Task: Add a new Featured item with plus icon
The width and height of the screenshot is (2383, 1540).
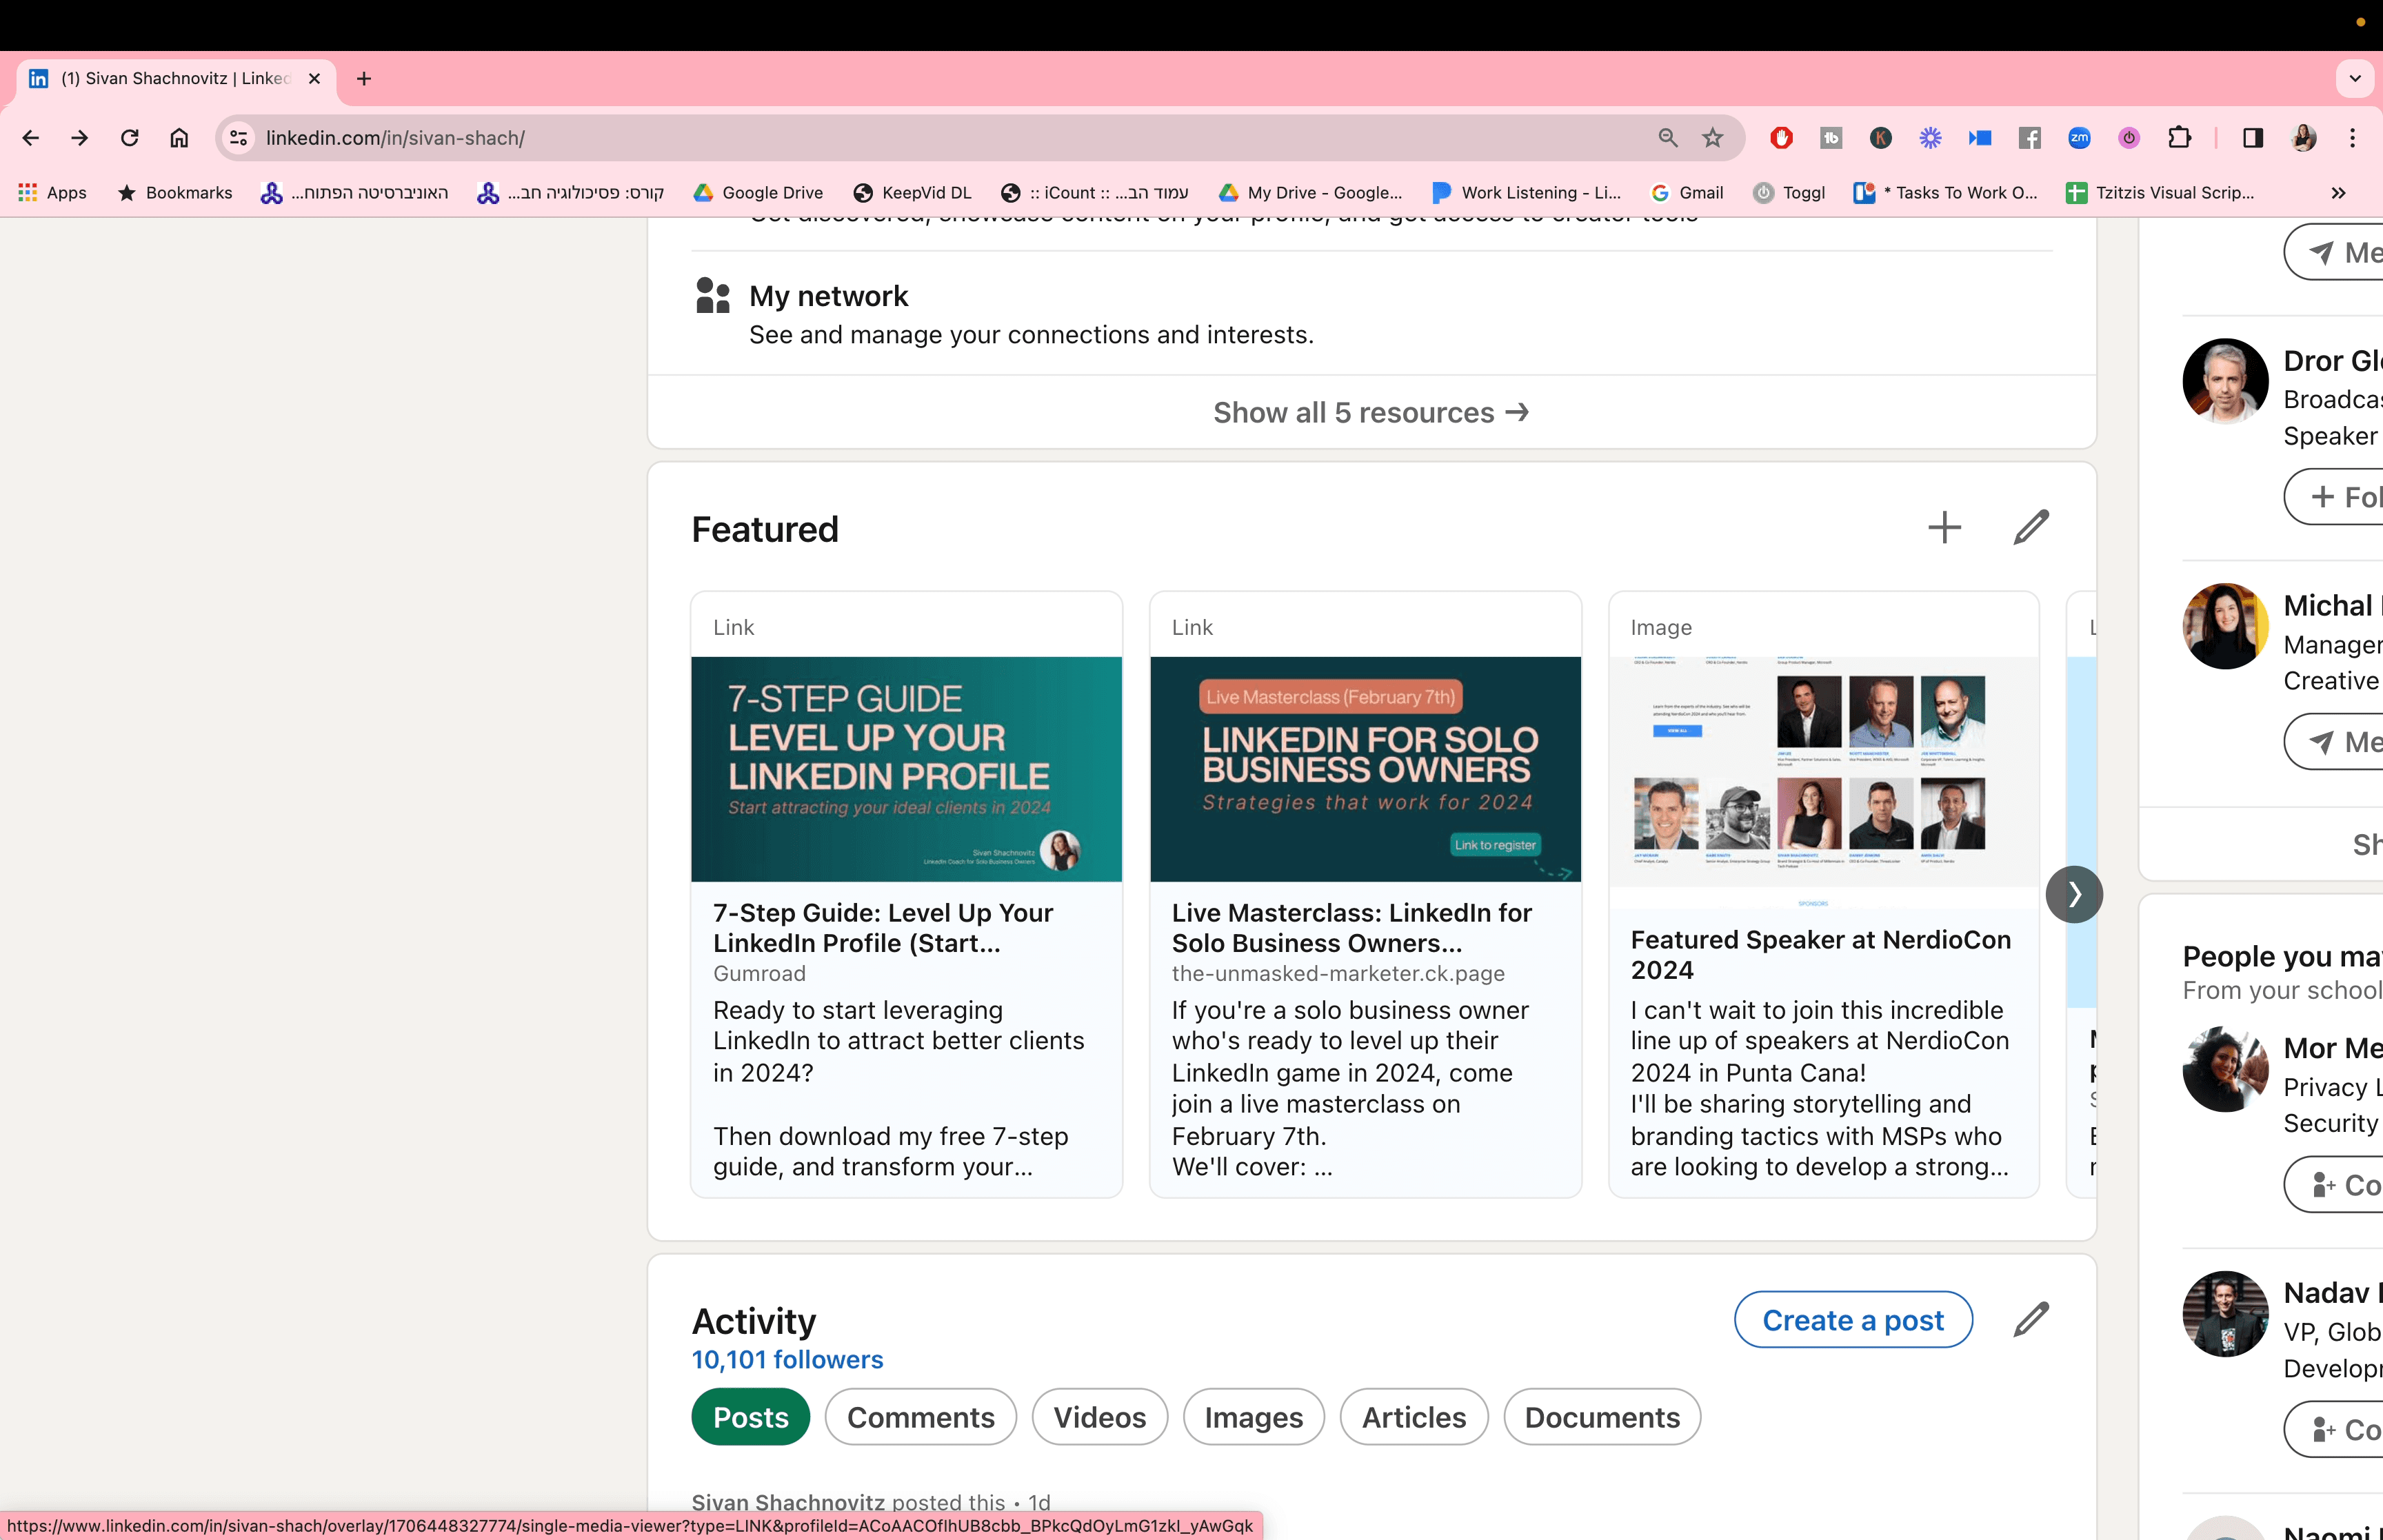Action: click(1944, 528)
